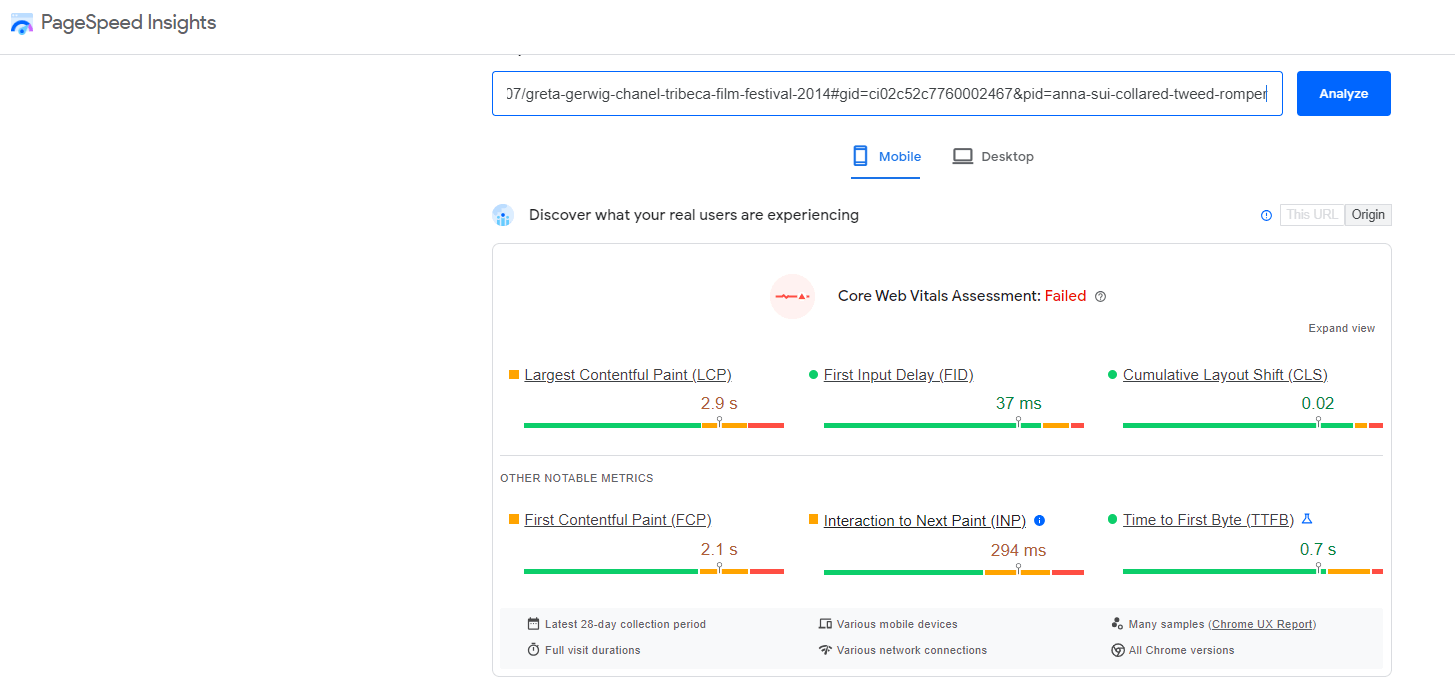
Task: Select the Desktop tab
Action: point(993,157)
